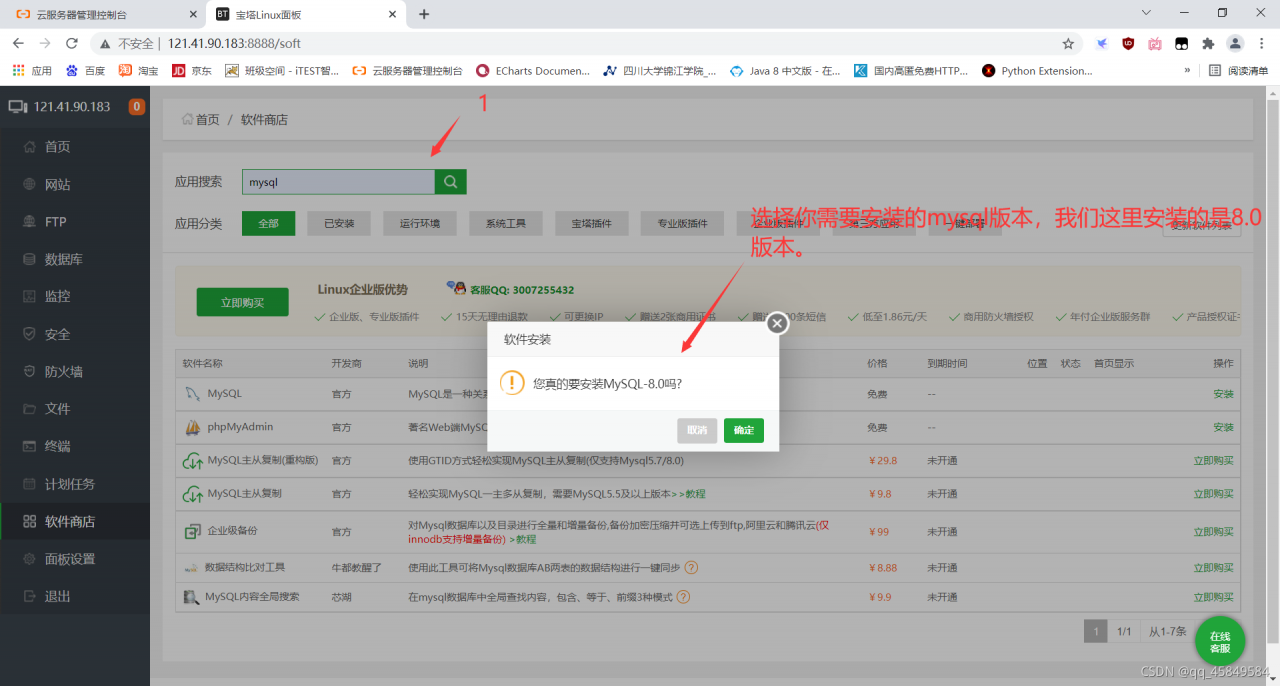This screenshot has height=686, width=1280.
Task: Open 数据库 in the sidebar
Action: click(64, 259)
